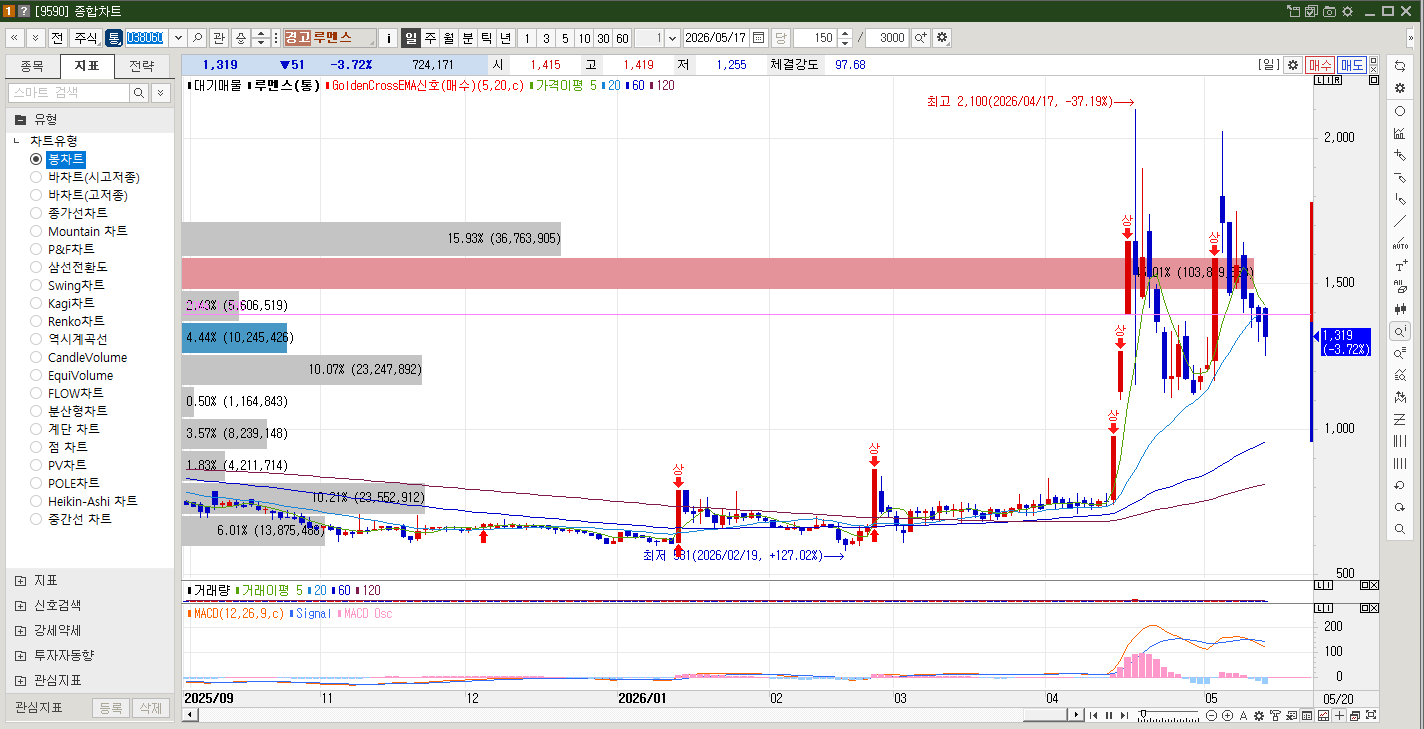Switch to the 지표 tab

point(87,67)
